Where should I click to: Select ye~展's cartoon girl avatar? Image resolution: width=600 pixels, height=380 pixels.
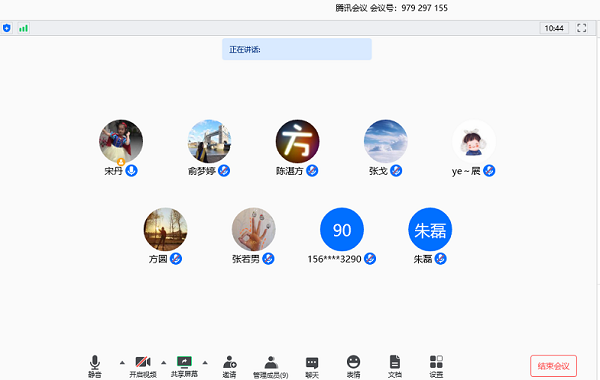pyautogui.click(x=474, y=141)
